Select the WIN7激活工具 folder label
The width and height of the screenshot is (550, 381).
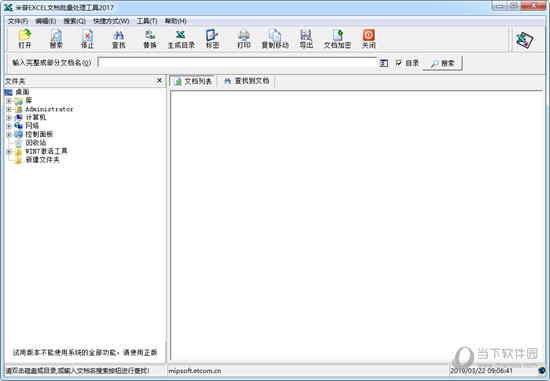[x=46, y=151]
